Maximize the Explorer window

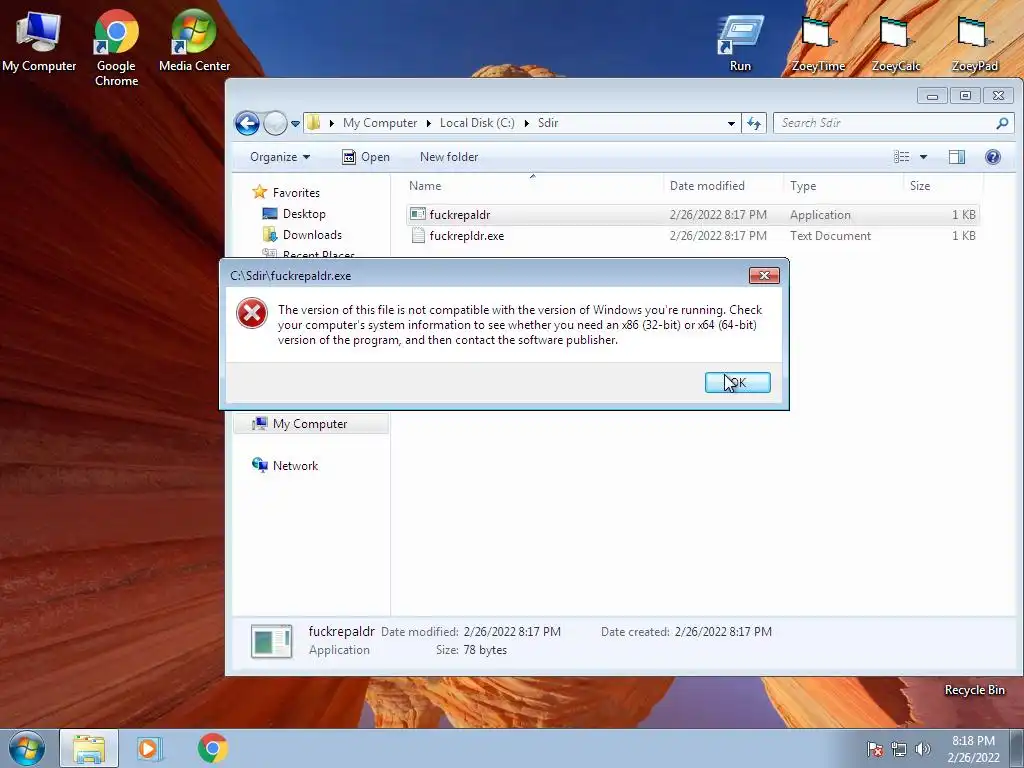(x=965, y=96)
